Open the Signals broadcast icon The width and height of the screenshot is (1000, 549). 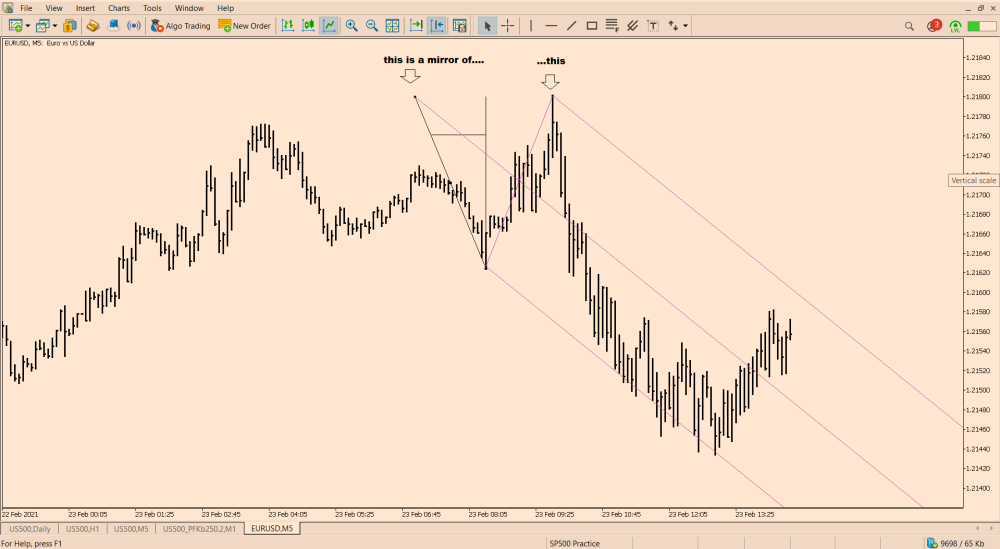[134, 26]
